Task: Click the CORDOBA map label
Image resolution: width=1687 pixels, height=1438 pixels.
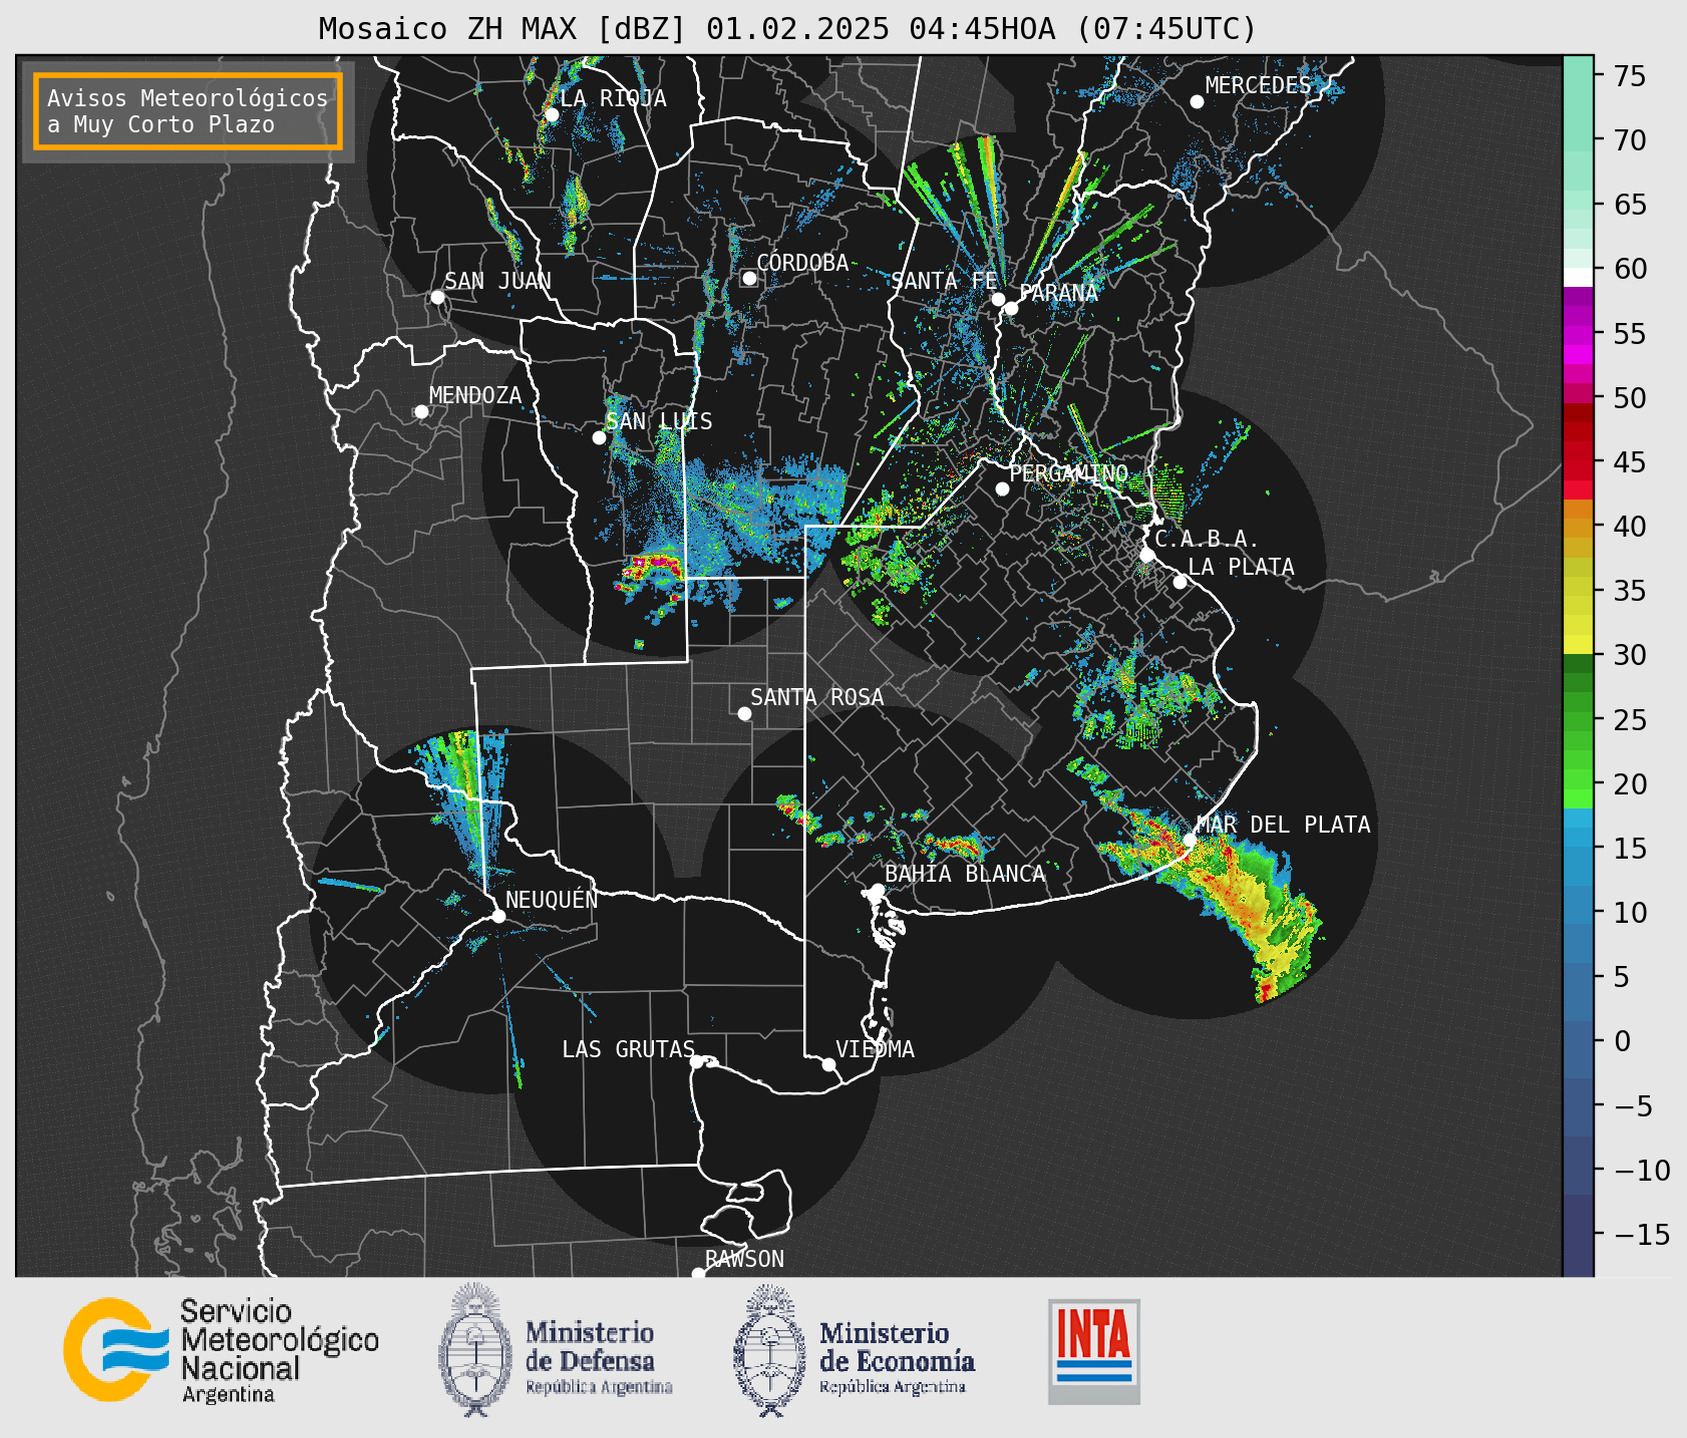Action: pos(803,263)
